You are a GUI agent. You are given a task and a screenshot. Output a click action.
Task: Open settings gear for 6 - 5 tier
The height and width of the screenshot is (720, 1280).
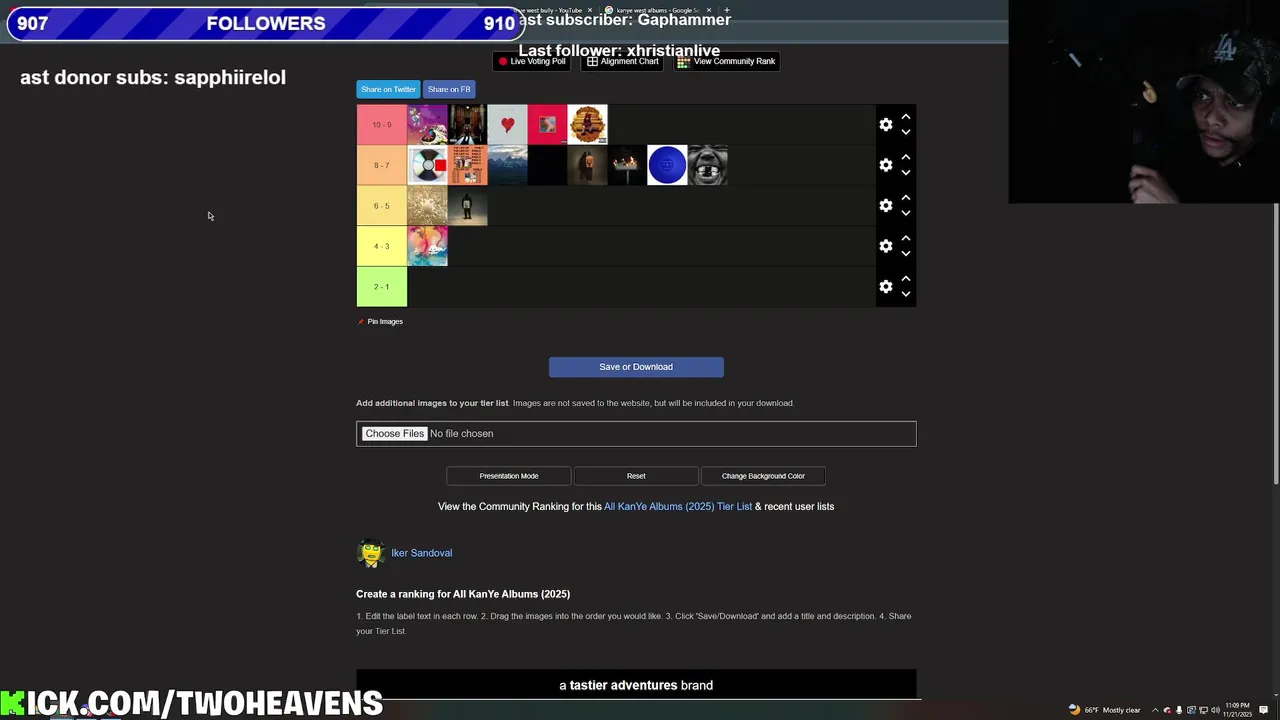tap(885, 206)
